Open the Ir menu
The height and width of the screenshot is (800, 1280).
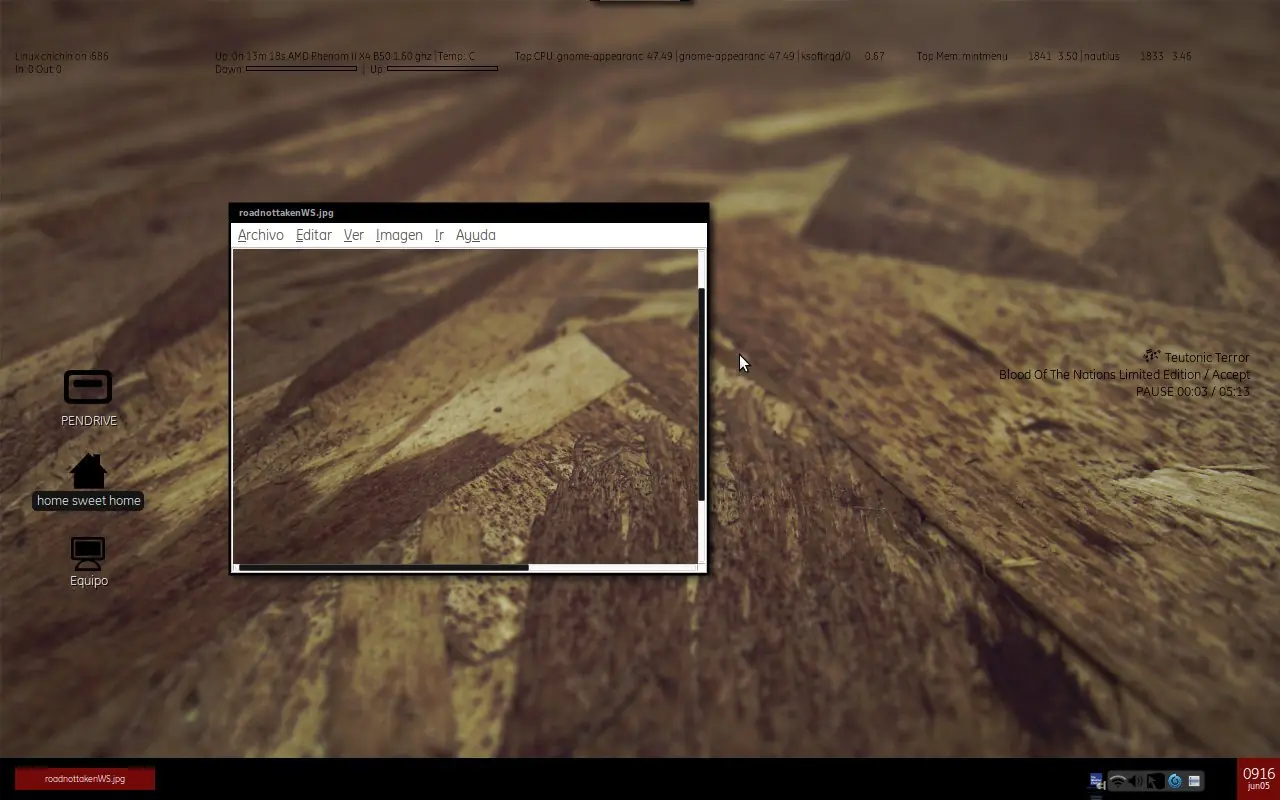click(439, 235)
